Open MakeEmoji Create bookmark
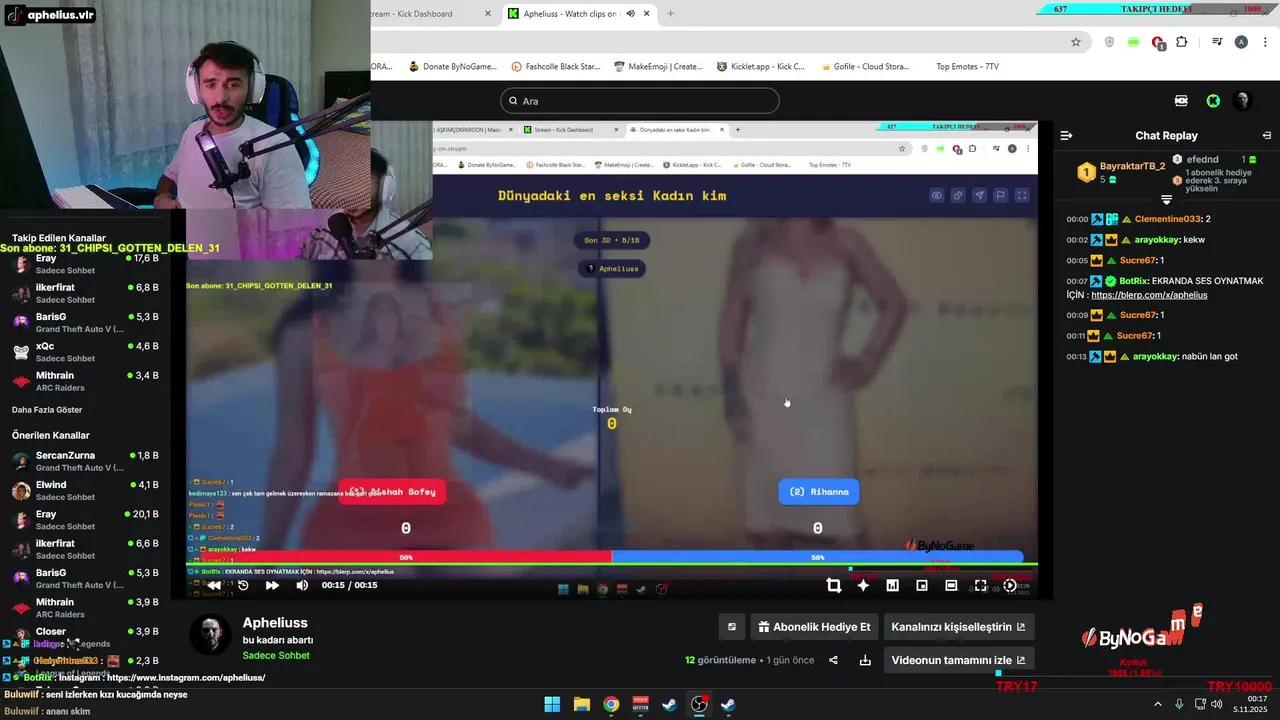 pyautogui.click(x=658, y=67)
